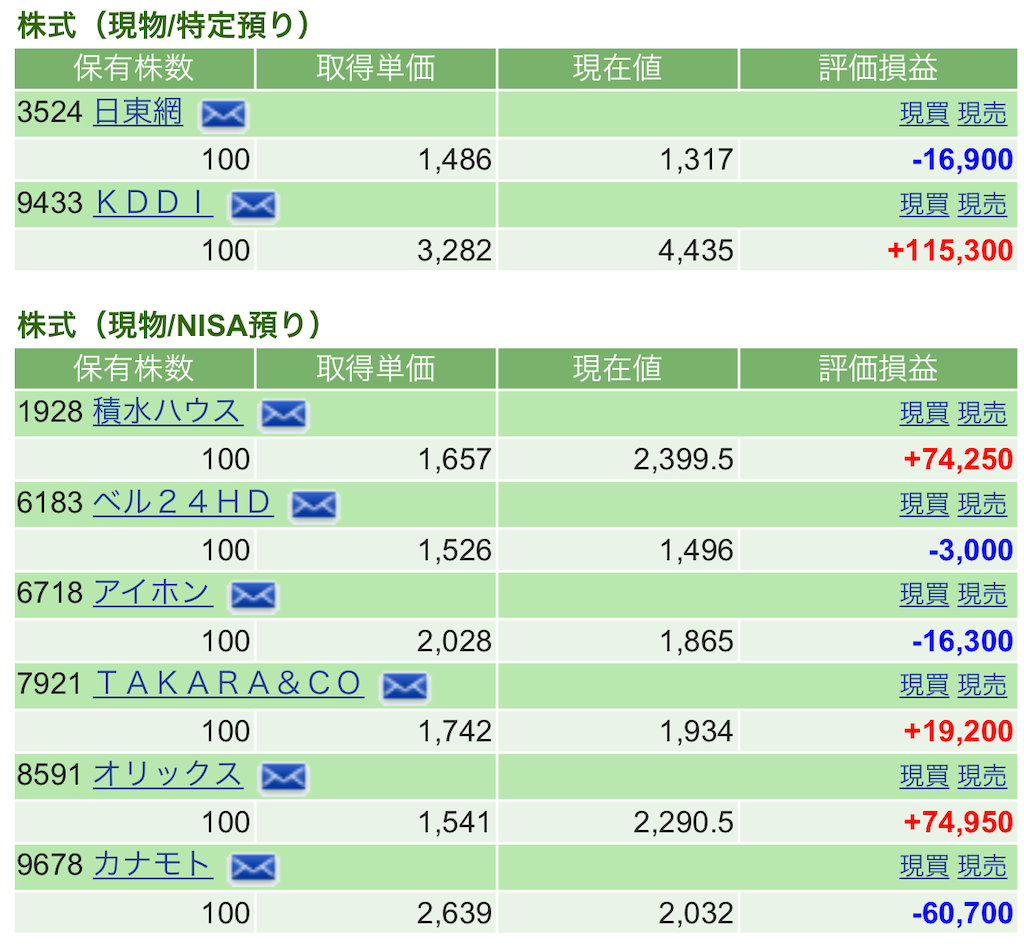Click the オリックス gain +74,950
The image size is (1024, 952).
click(x=958, y=822)
